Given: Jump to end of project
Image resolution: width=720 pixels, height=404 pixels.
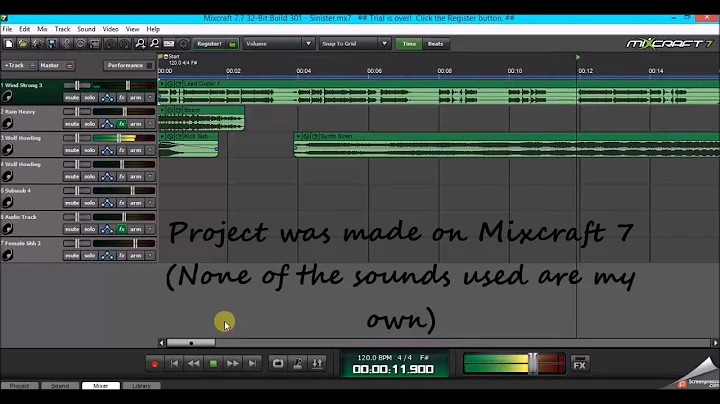Looking at the screenshot, I should (x=252, y=364).
